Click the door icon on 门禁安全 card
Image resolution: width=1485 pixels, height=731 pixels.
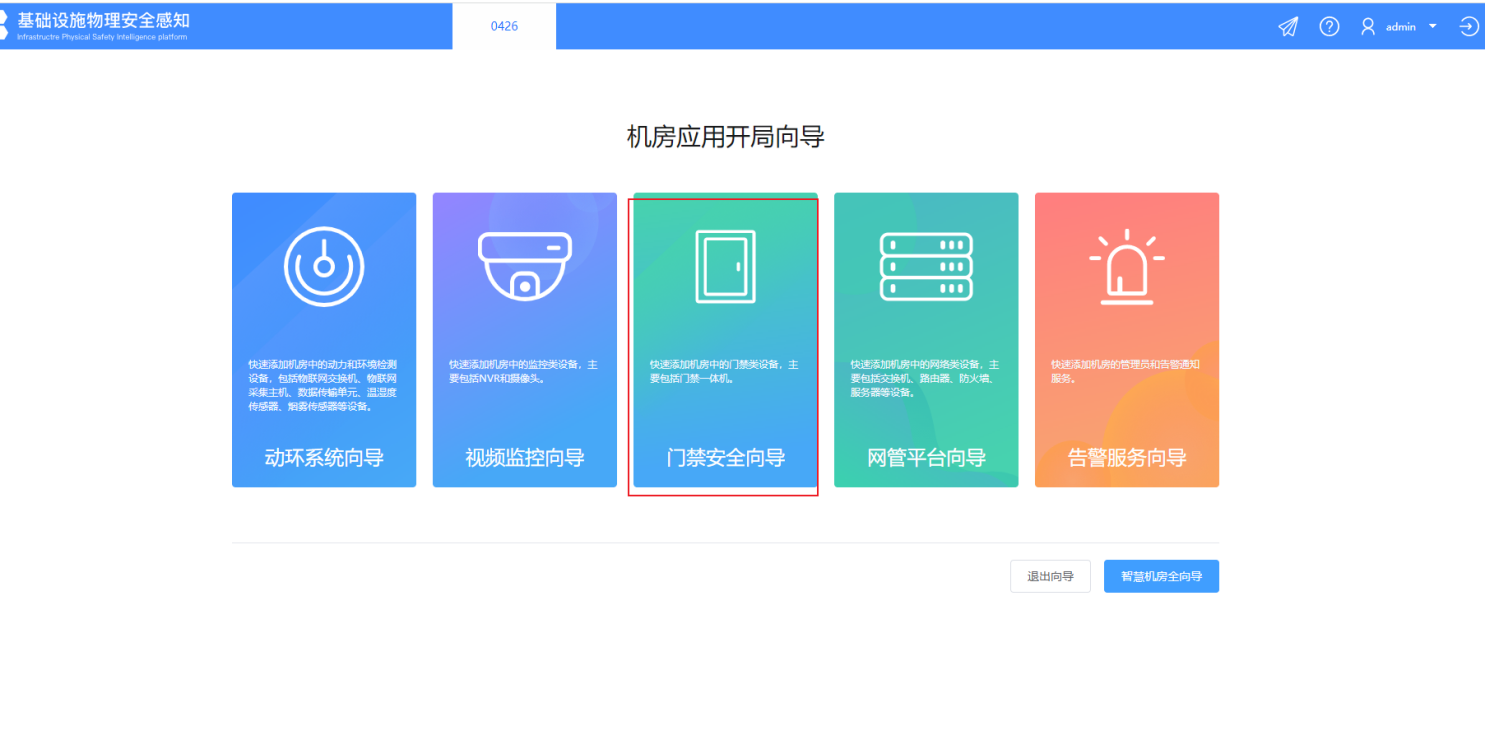(725, 267)
